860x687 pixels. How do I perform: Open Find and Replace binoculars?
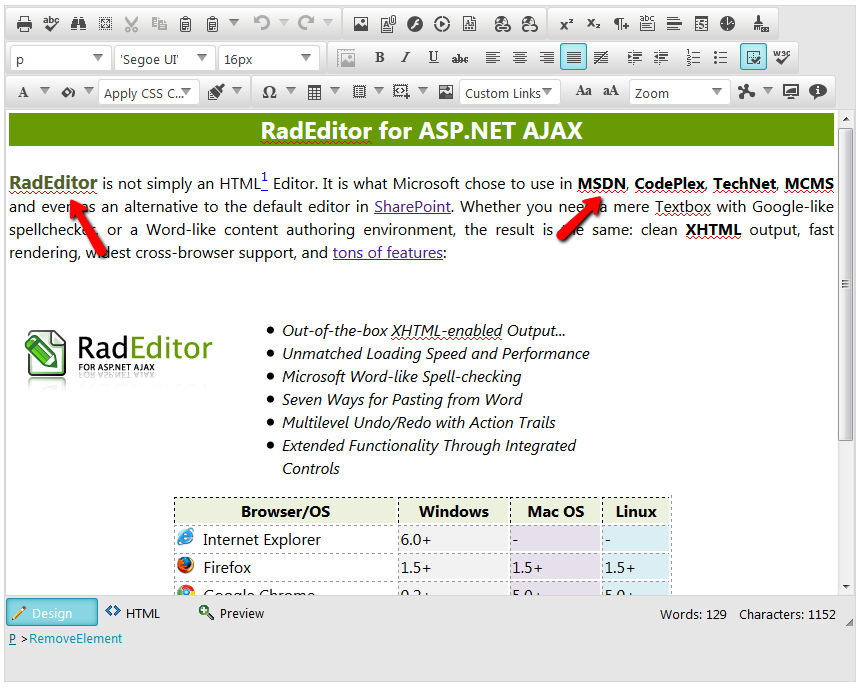coord(78,24)
